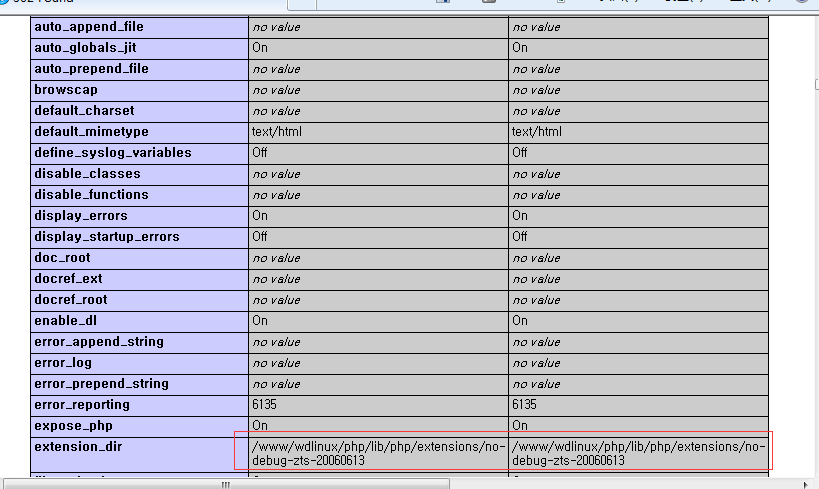Click first 'no value' in browscap row
Screen dimensions: 819x489
click(276, 90)
